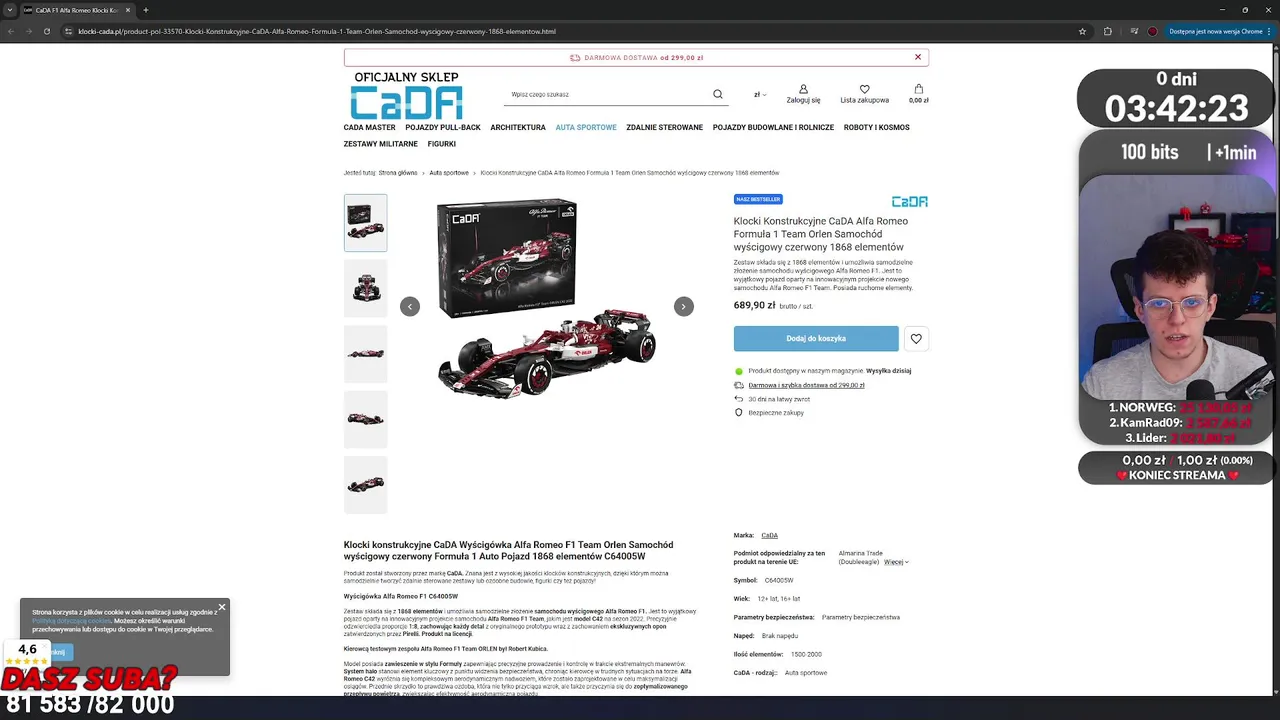1280x720 pixels.
Task: Click the browser back arrow
Action: point(10,31)
